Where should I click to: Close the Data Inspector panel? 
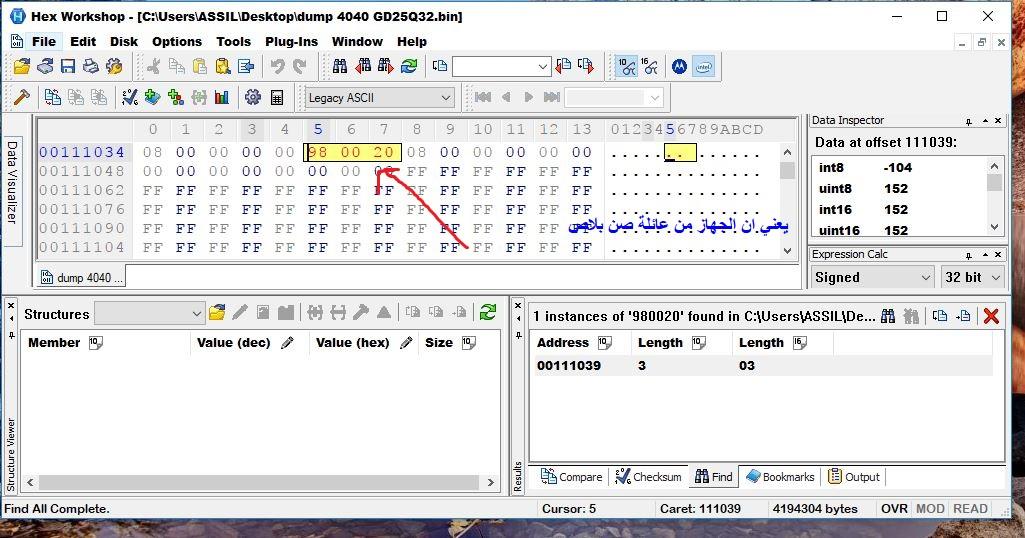click(x=998, y=120)
